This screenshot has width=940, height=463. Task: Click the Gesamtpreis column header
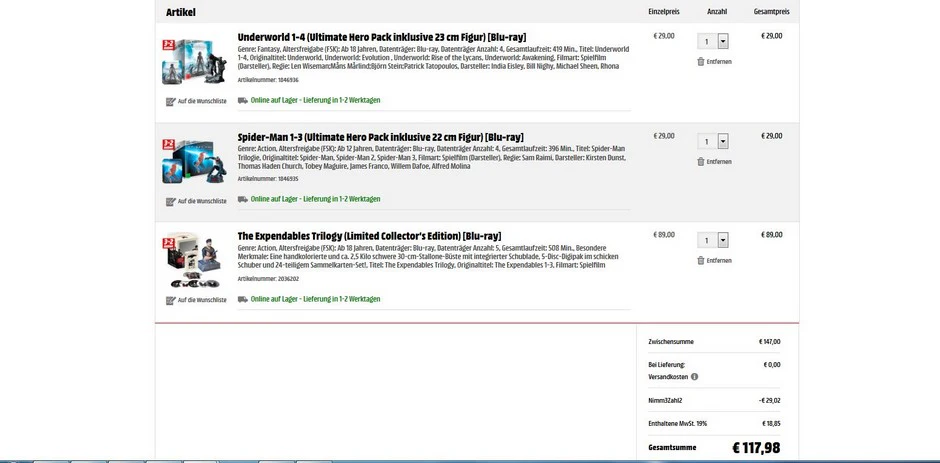(x=772, y=12)
